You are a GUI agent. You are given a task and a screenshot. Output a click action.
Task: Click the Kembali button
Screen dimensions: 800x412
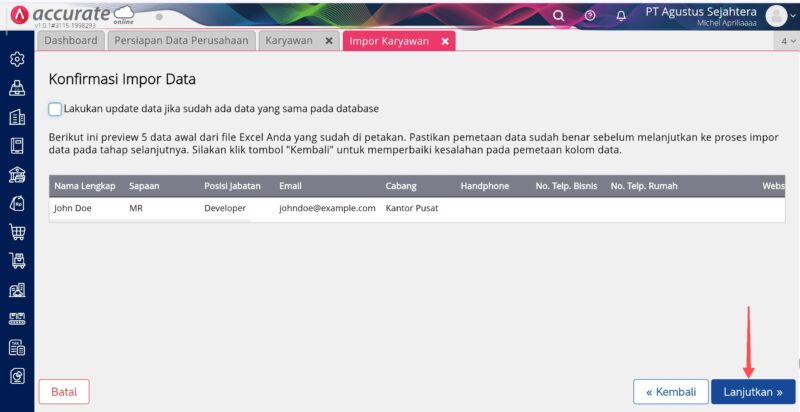point(670,392)
